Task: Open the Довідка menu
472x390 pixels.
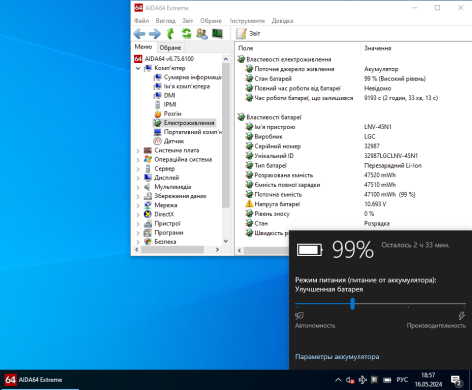Action: click(x=282, y=21)
